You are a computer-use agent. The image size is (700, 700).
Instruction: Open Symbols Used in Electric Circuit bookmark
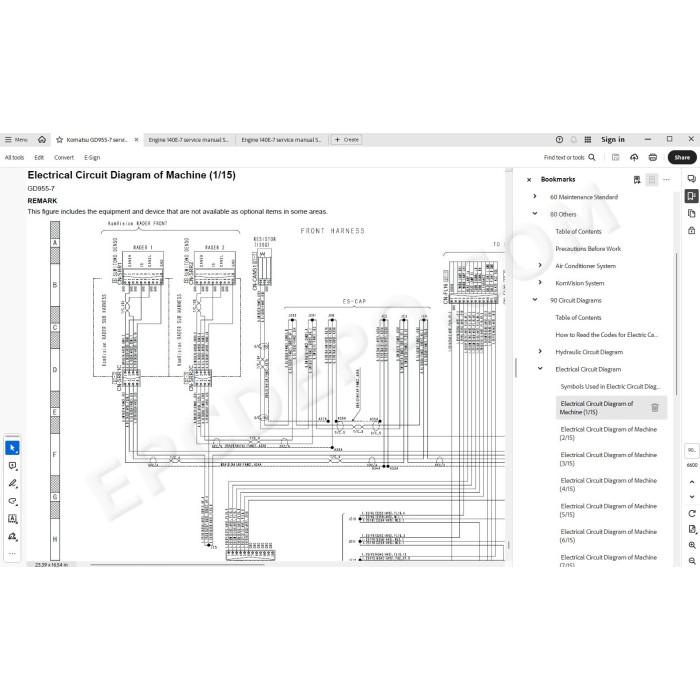click(610, 387)
